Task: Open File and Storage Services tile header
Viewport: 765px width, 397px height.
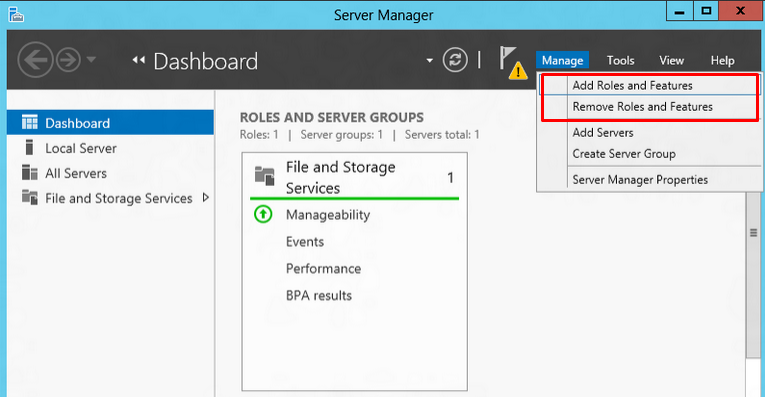Action: pyautogui.click(x=354, y=177)
